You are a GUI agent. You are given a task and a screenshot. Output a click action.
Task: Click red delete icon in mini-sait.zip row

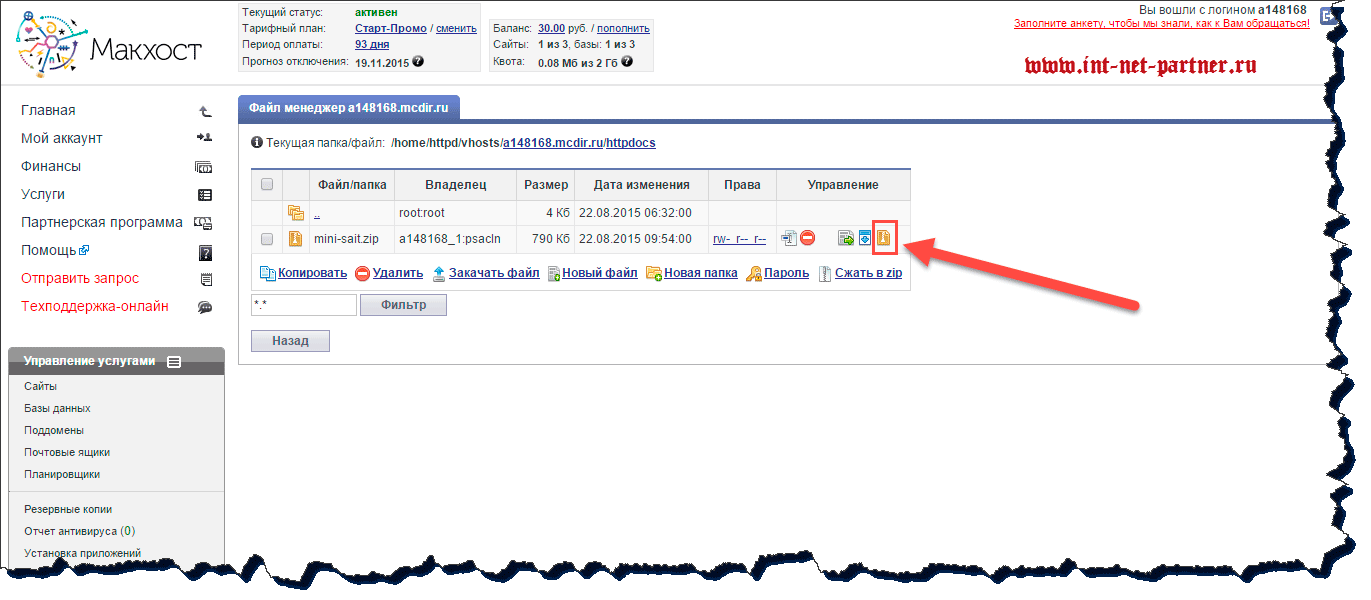point(807,238)
